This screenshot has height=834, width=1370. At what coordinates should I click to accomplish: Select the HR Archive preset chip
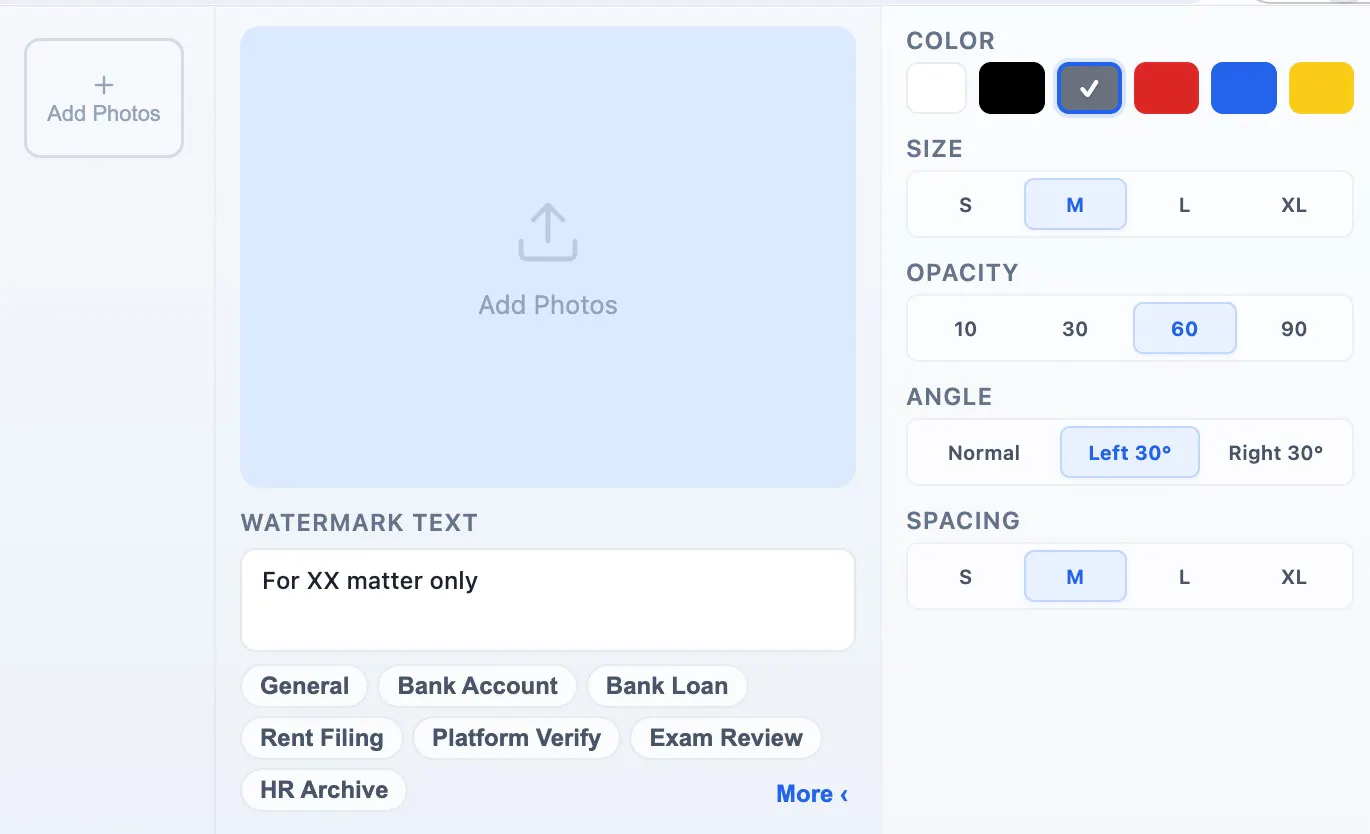pos(324,790)
